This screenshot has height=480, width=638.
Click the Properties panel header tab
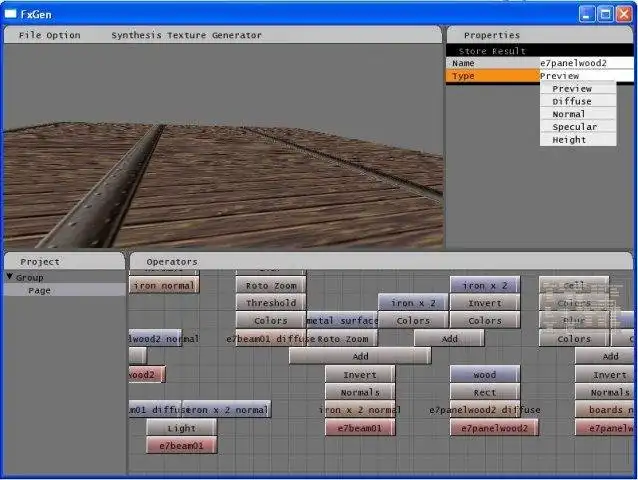pos(491,35)
